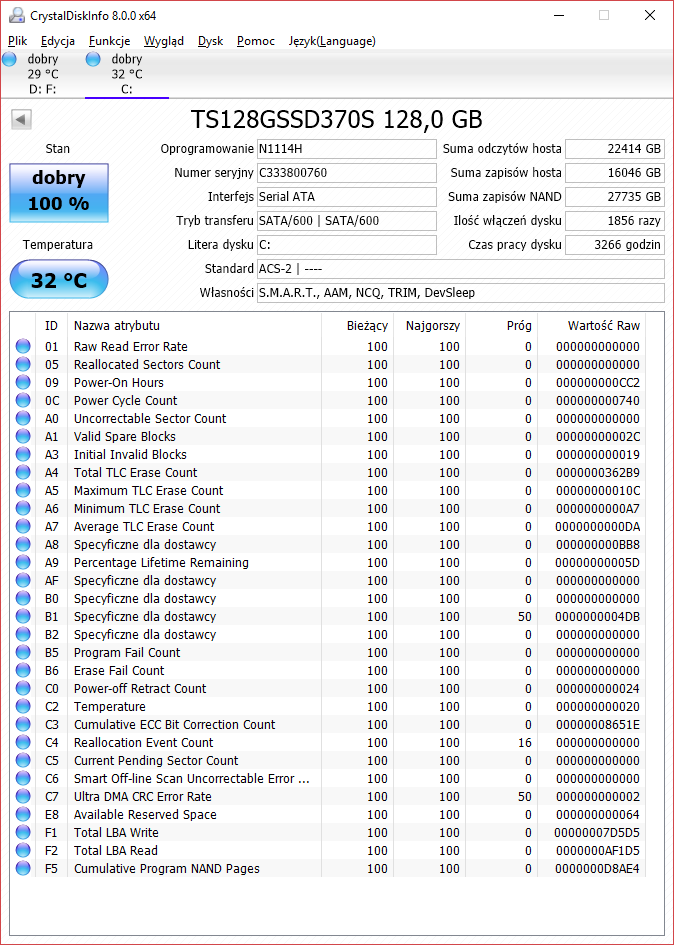Open the Wygląd menu
Image resolution: width=674 pixels, height=945 pixels.
(x=164, y=41)
